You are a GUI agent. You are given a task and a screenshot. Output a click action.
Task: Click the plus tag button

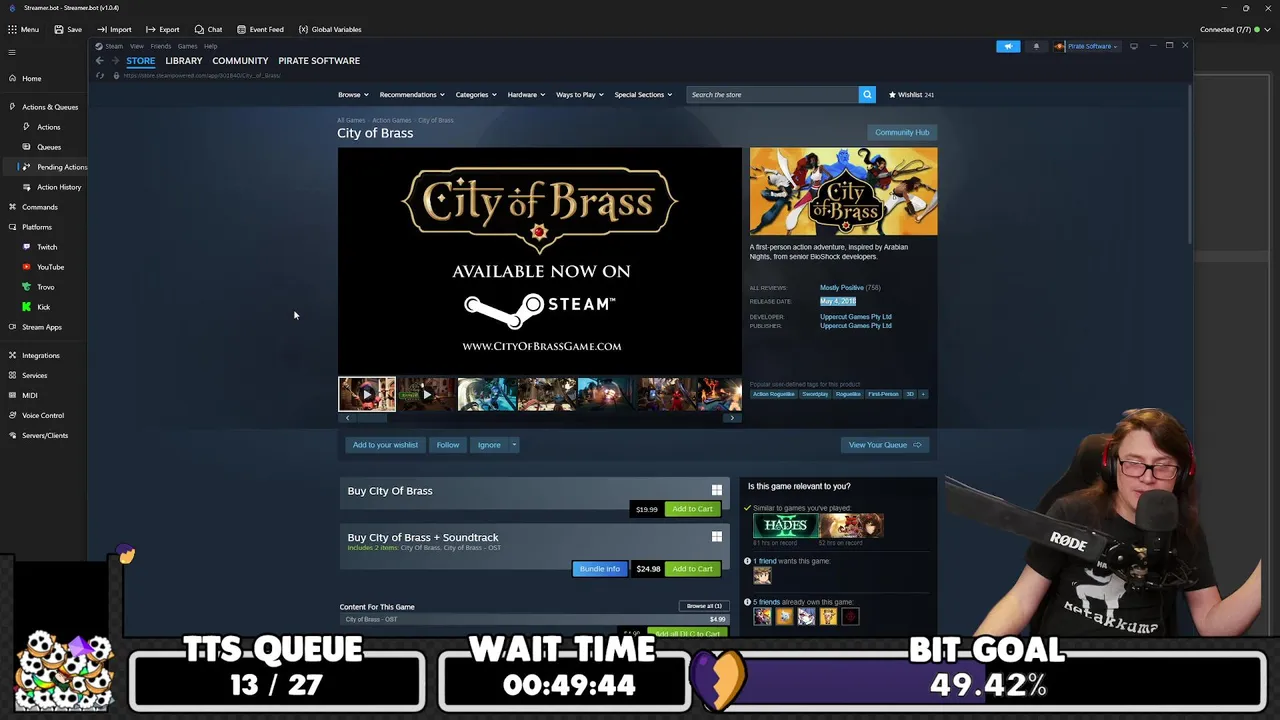point(923,394)
